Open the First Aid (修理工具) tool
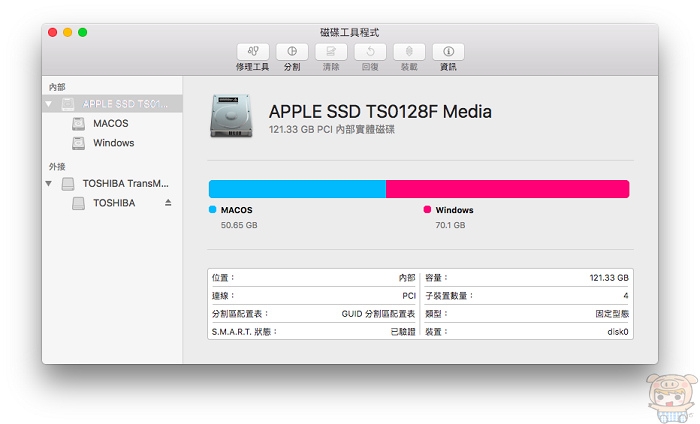 [x=253, y=52]
